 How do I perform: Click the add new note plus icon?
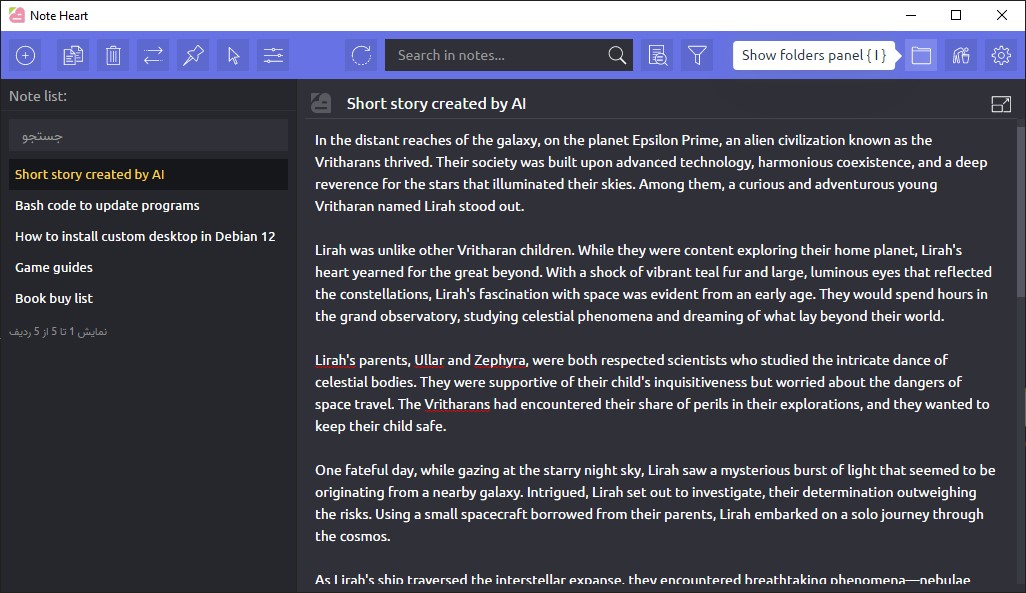pyautogui.click(x=25, y=56)
